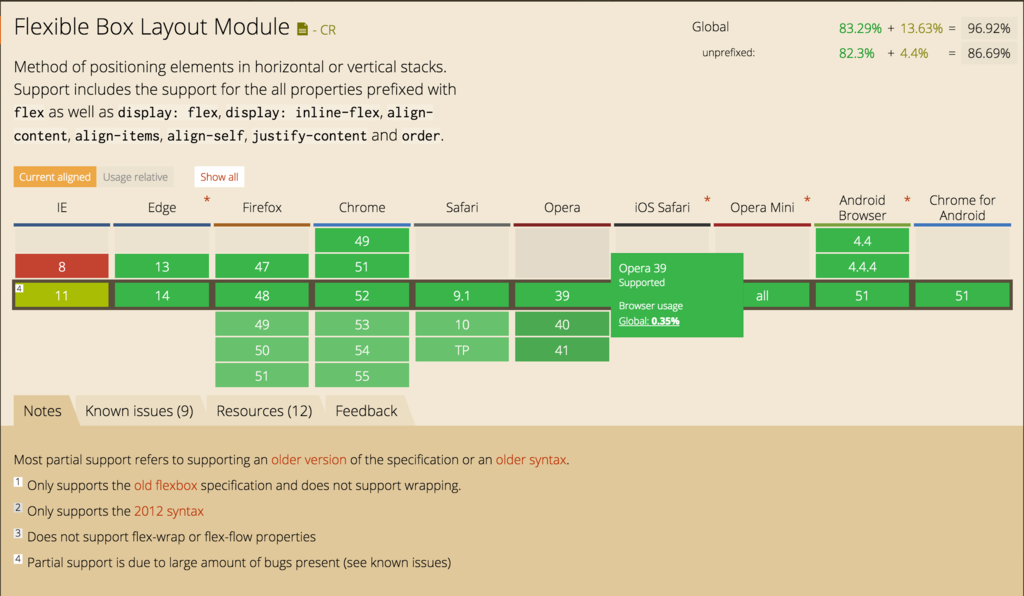The width and height of the screenshot is (1024, 596).
Task: Click the spec document icon beside the title
Action: click(x=302, y=27)
